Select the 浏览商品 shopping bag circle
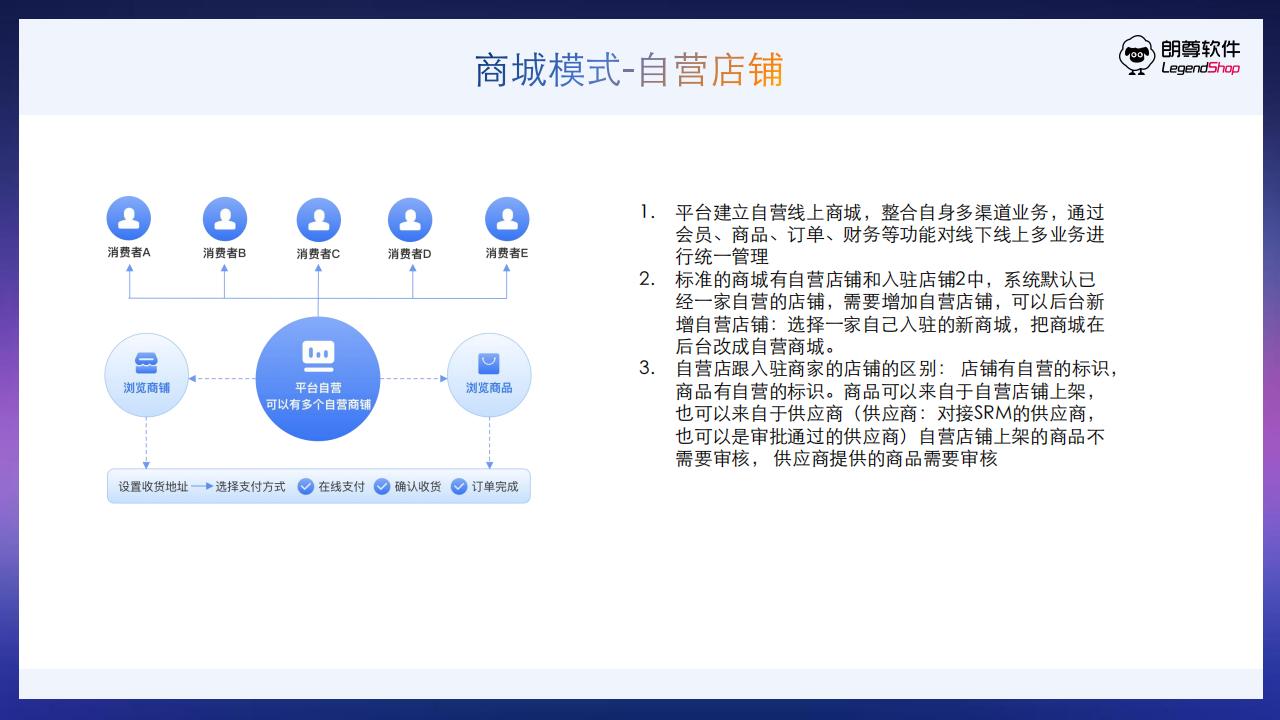The width and height of the screenshot is (1280, 720). pyautogui.click(x=489, y=376)
